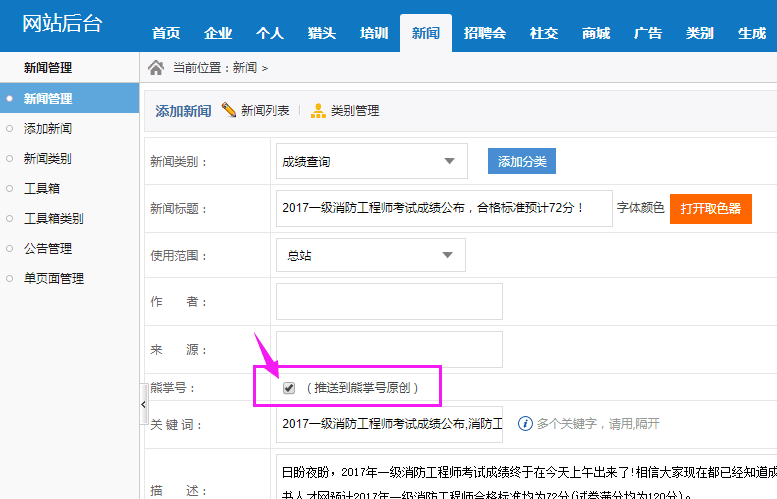Click the 描述 text area

click(526, 477)
